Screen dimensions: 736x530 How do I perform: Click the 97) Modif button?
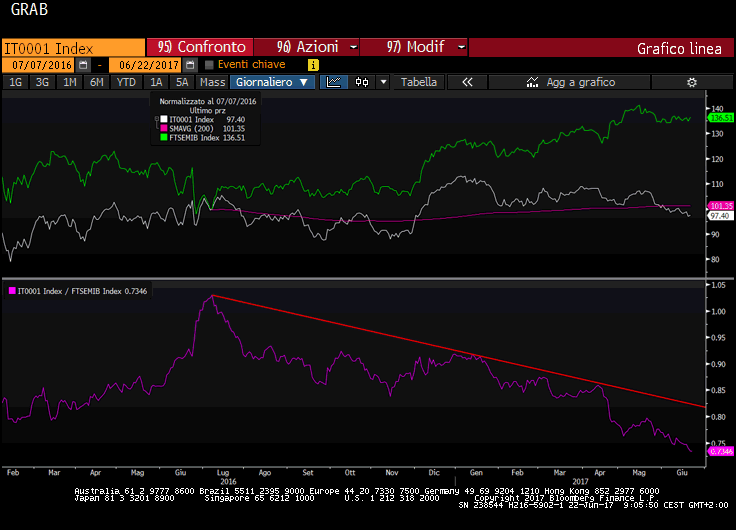414,47
